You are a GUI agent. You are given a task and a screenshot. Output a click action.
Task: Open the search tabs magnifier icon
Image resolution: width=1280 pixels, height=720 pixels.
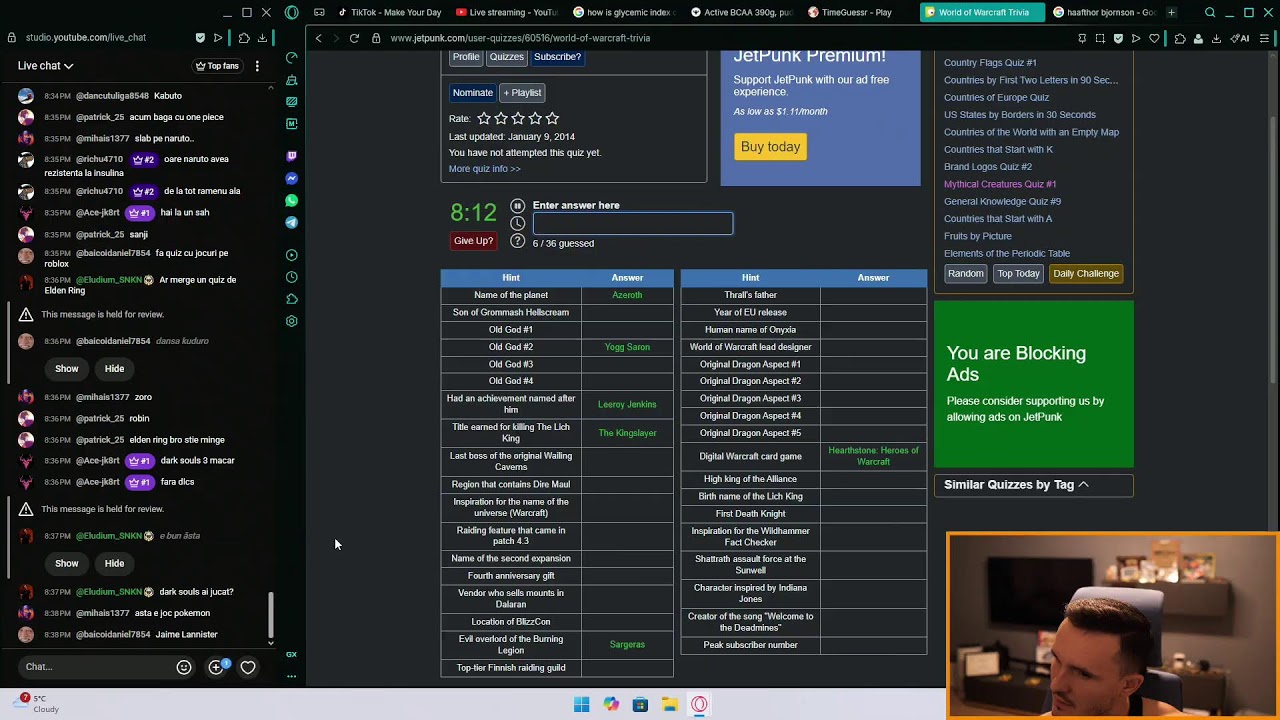pos(1210,13)
